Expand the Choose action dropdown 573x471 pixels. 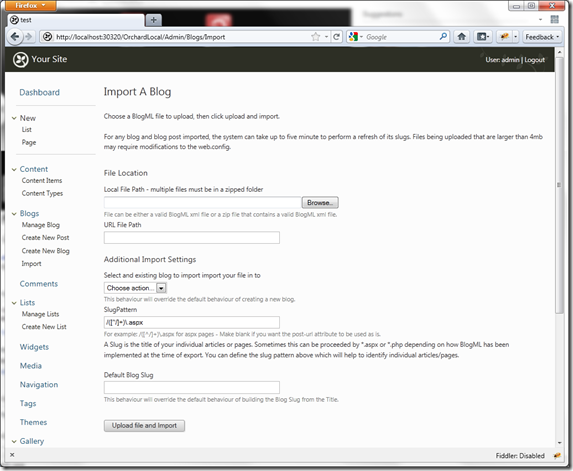(x=136, y=288)
